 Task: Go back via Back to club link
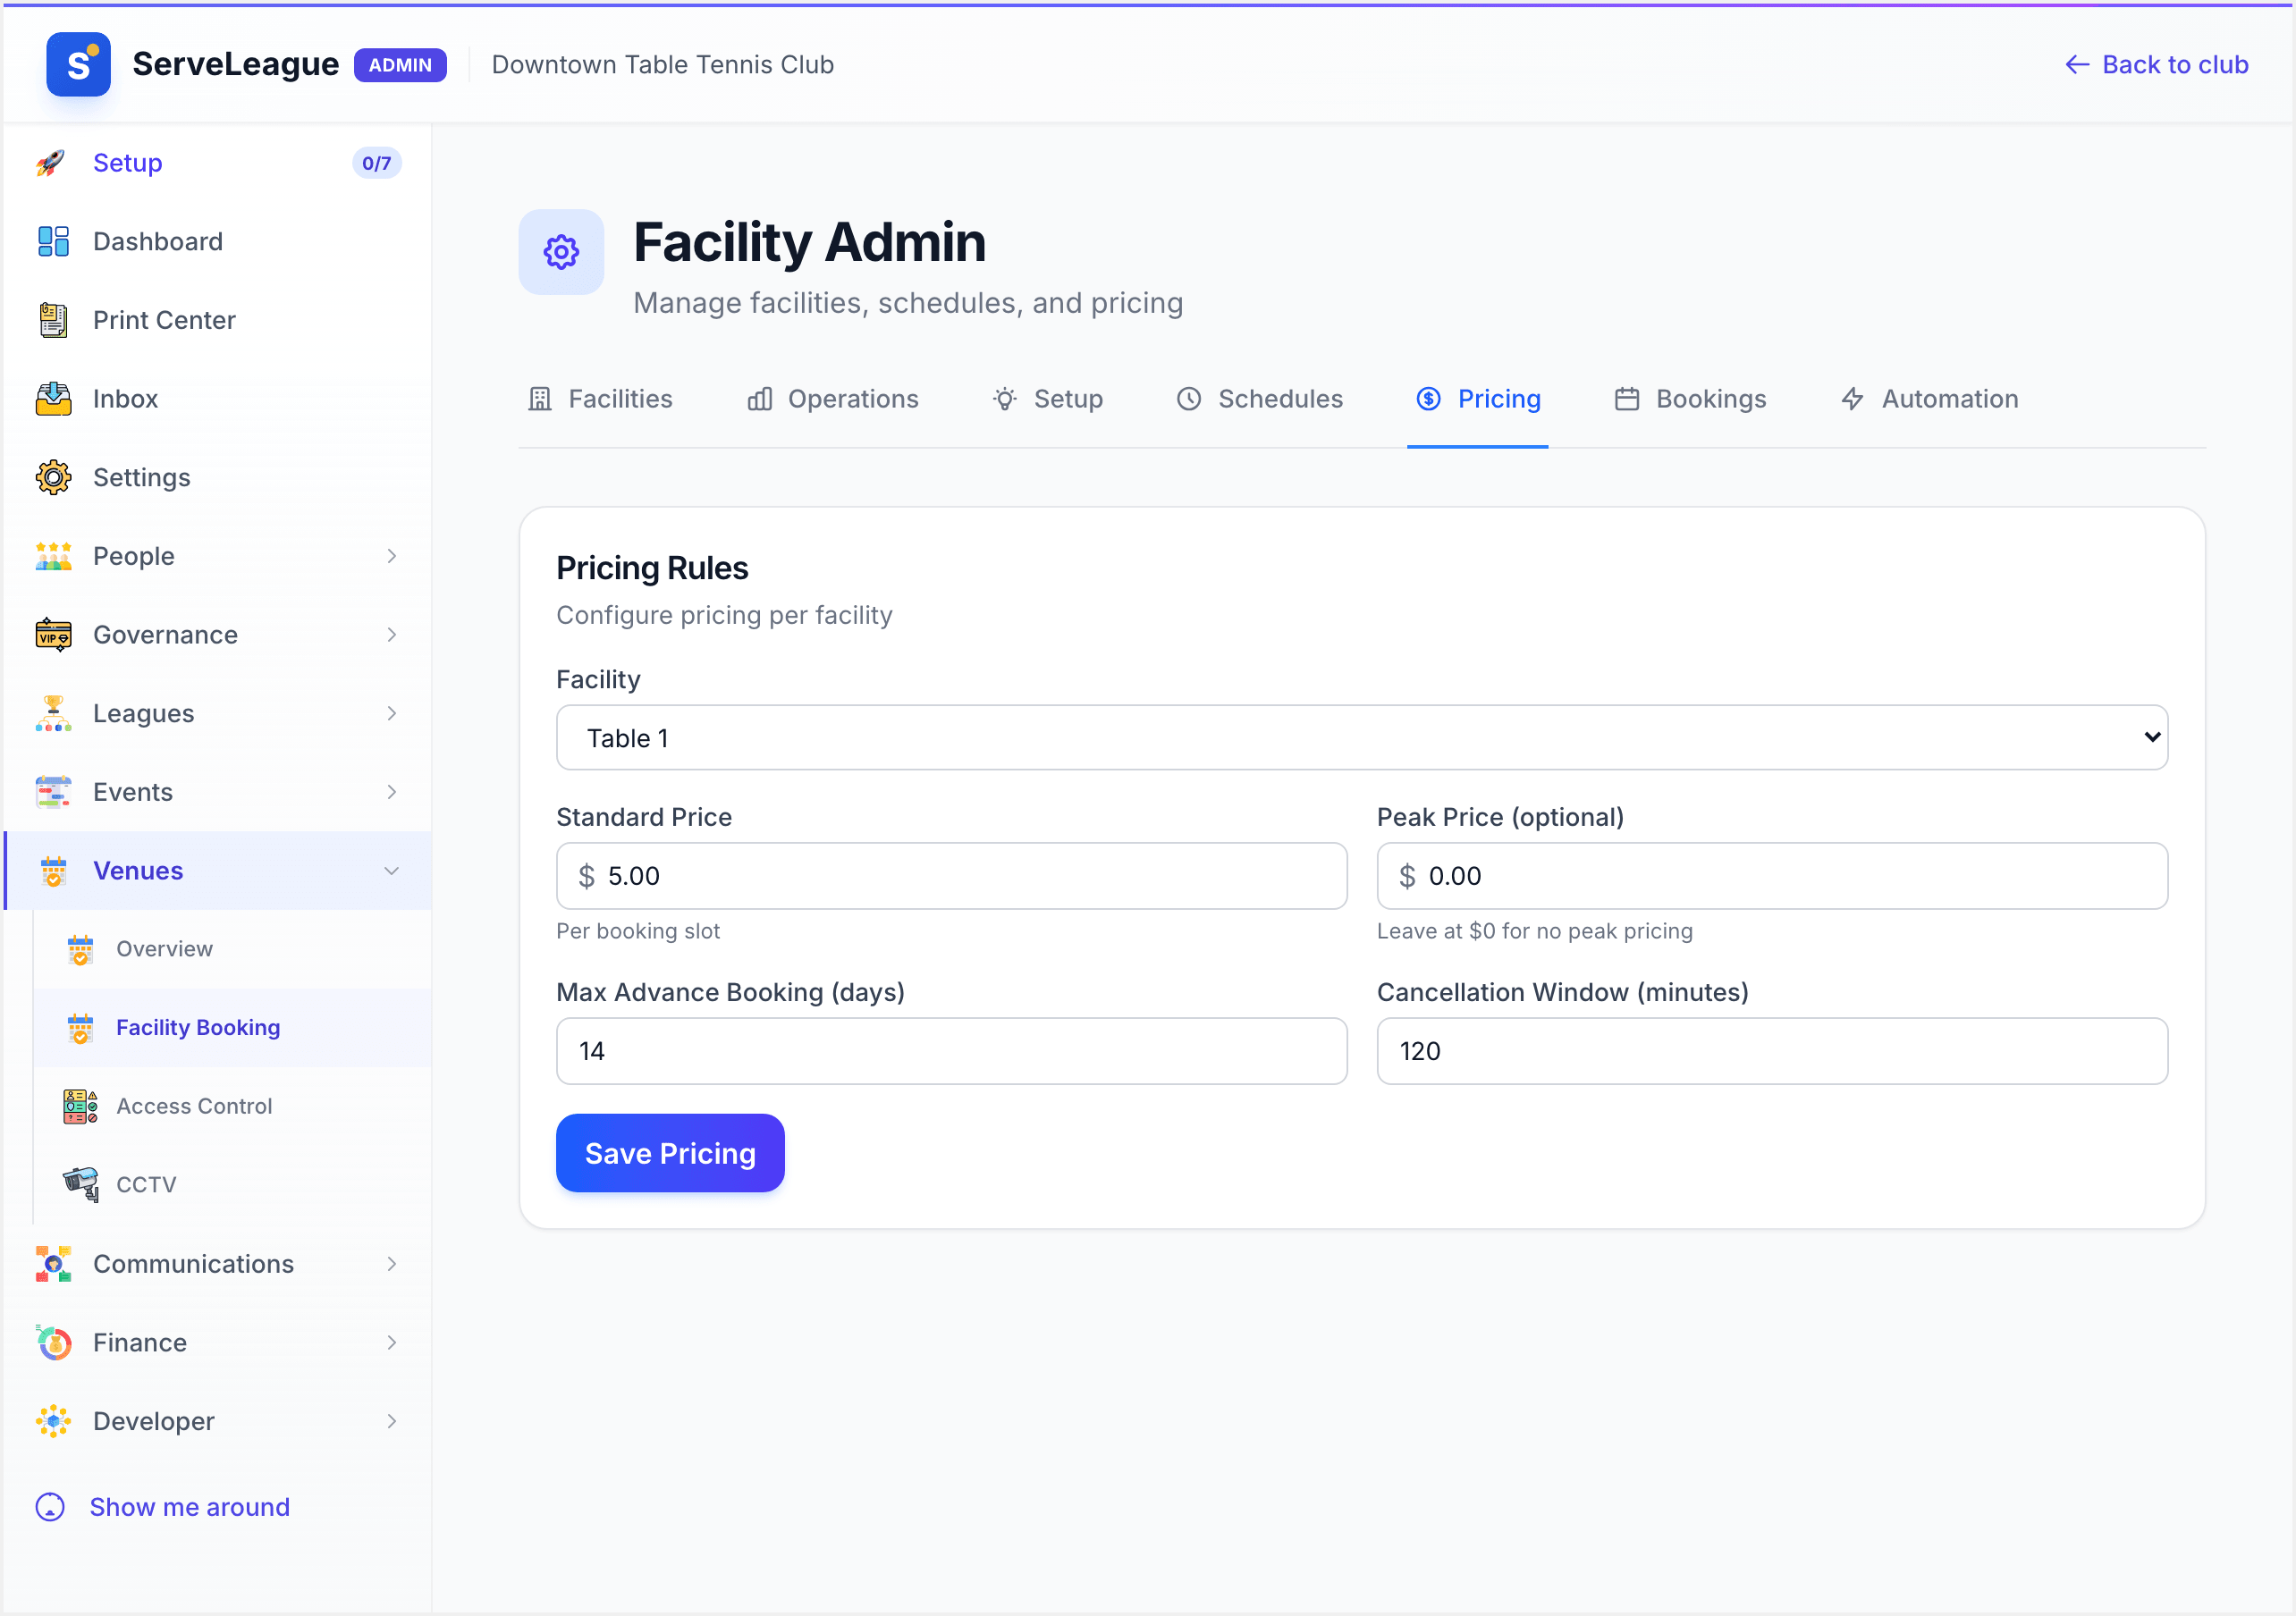(2157, 65)
